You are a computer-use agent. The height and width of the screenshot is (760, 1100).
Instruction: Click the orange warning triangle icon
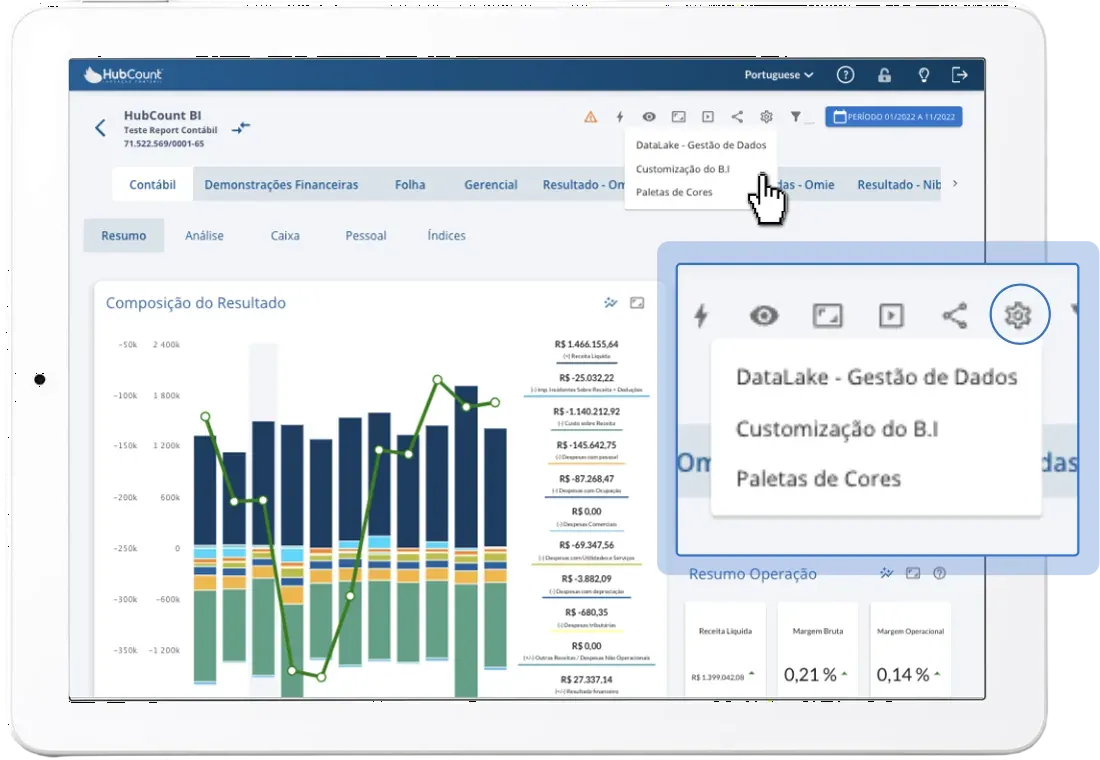click(x=591, y=116)
